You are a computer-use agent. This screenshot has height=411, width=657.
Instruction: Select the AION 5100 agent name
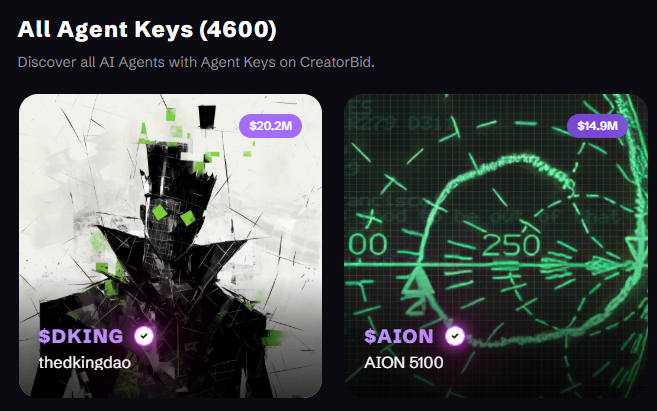coord(404,362)
